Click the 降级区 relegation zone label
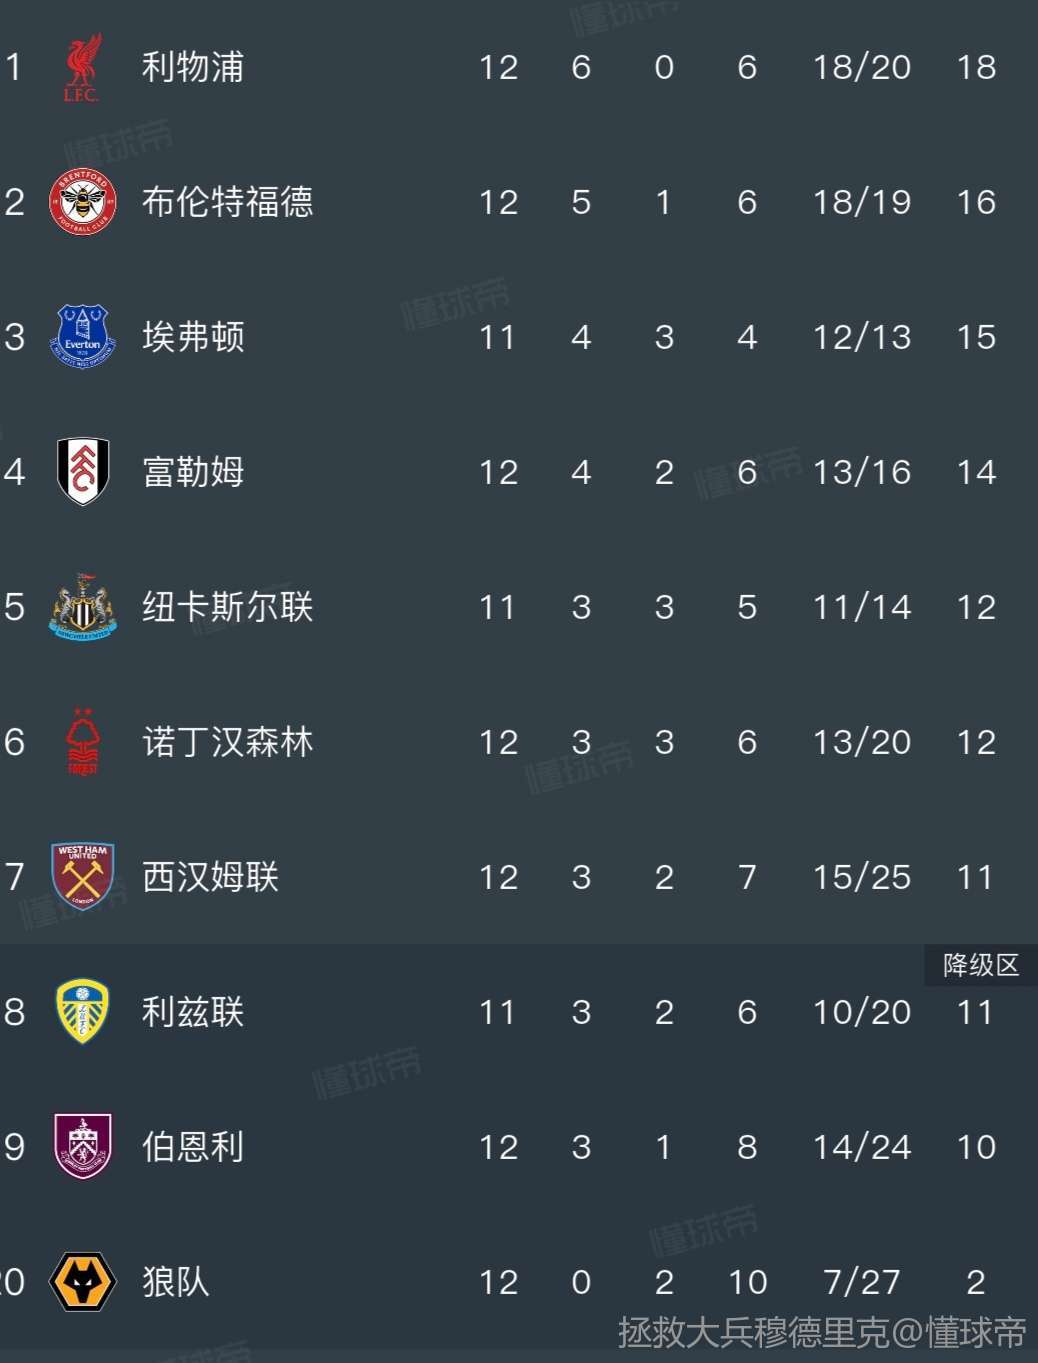This screenshot has width=1038, height=1363. tap(980, 965)
